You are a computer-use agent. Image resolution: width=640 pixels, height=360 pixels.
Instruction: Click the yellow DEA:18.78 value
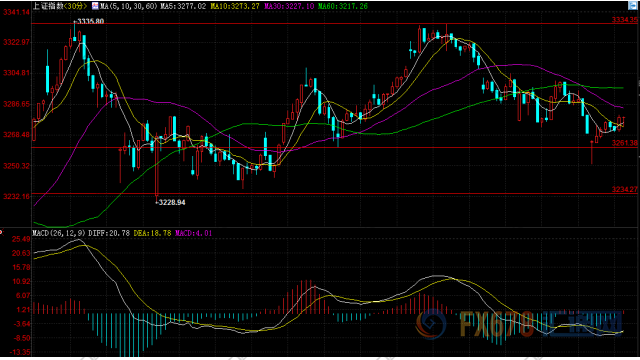[152, 233]
